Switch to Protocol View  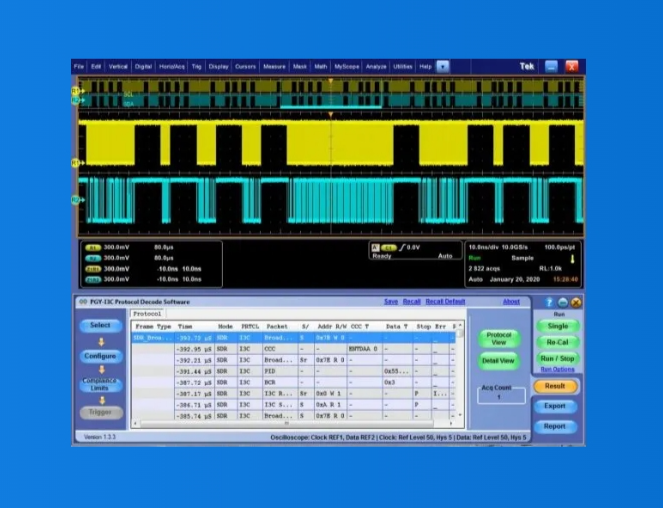click(x=497, y=338)
